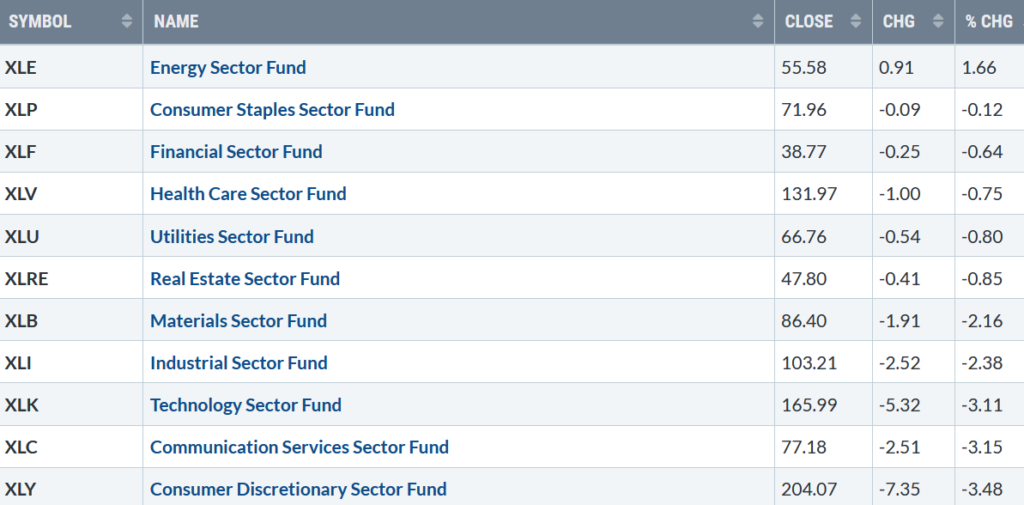Open Communication Services Sector Fund link
The width and height of the screenshot is (1024, 505).
coord(299,447)
